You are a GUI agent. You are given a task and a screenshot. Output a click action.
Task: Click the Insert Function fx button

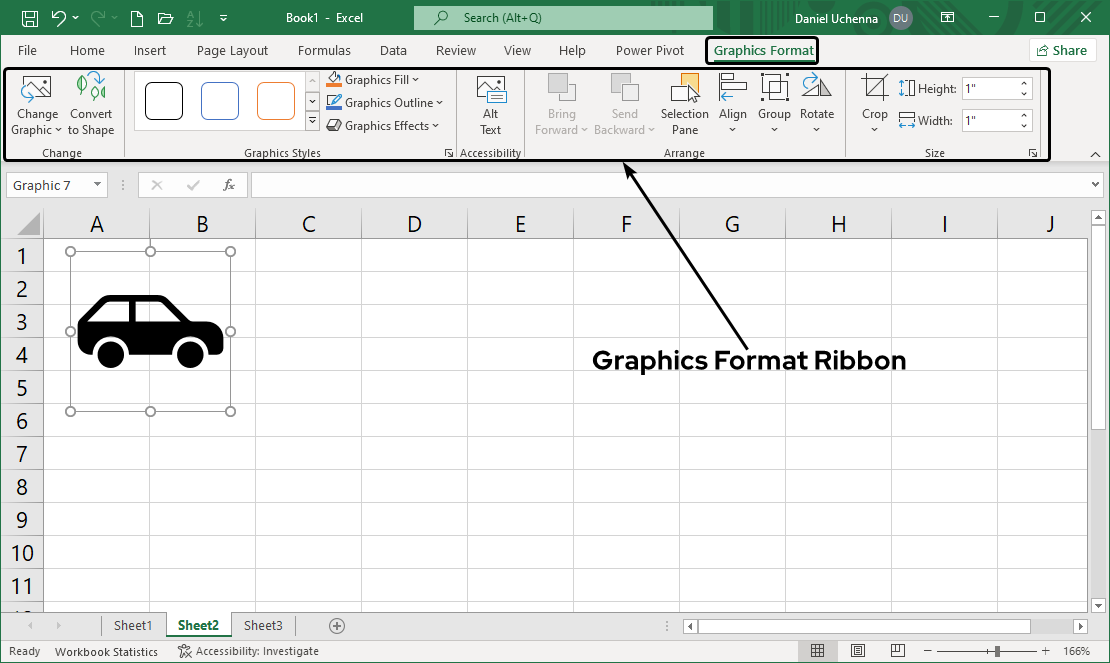tap(229, 185)
